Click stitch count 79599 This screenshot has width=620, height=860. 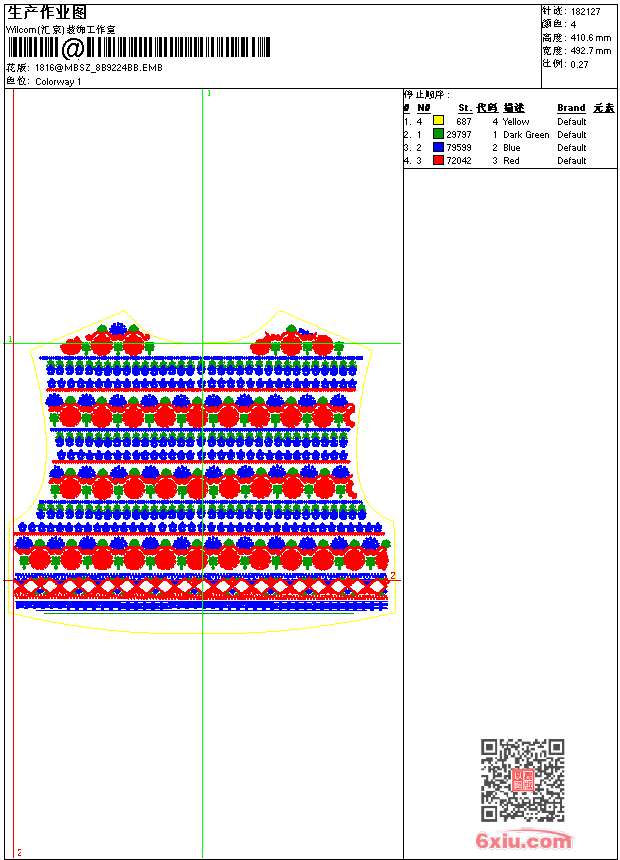[459, 148]
